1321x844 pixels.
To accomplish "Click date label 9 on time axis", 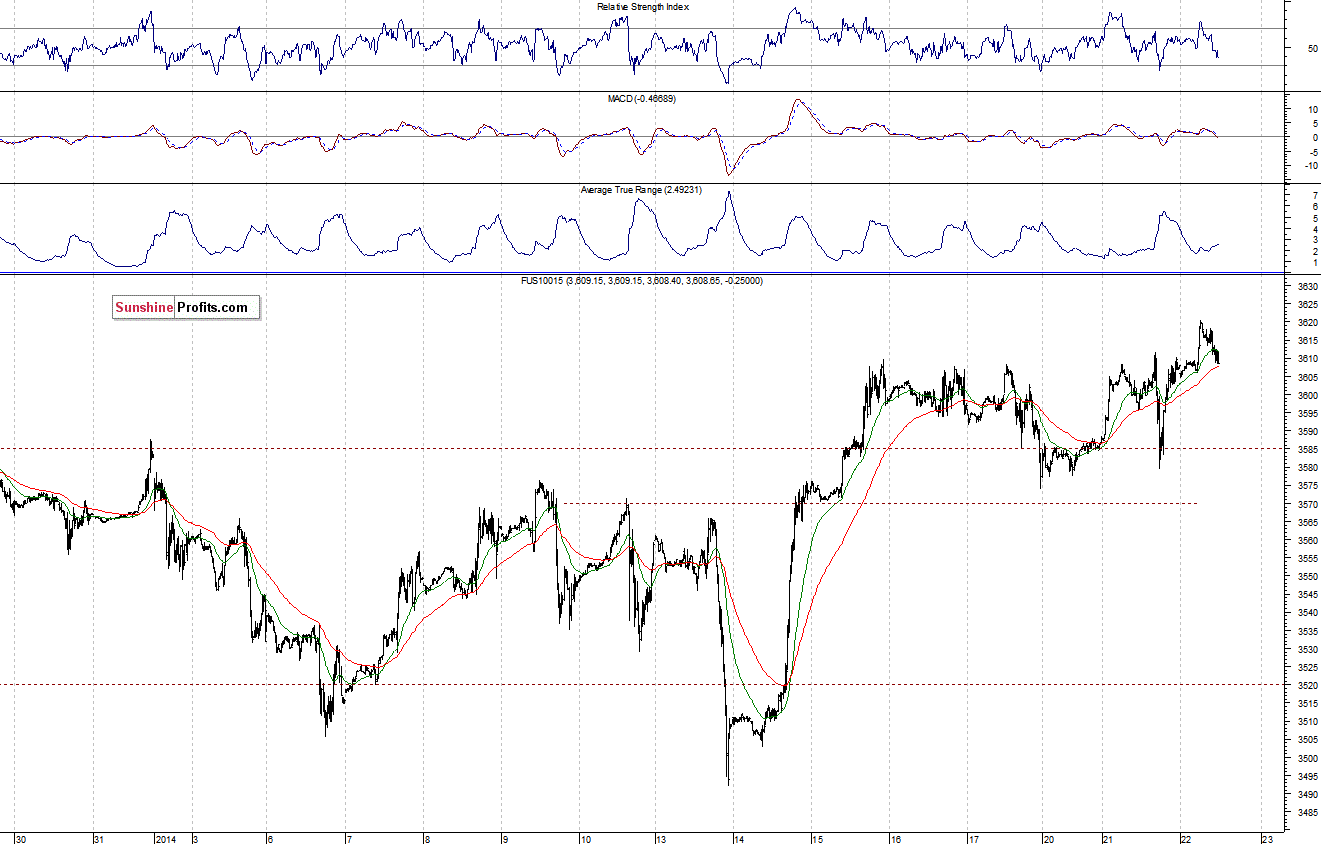I will point(505,838).
